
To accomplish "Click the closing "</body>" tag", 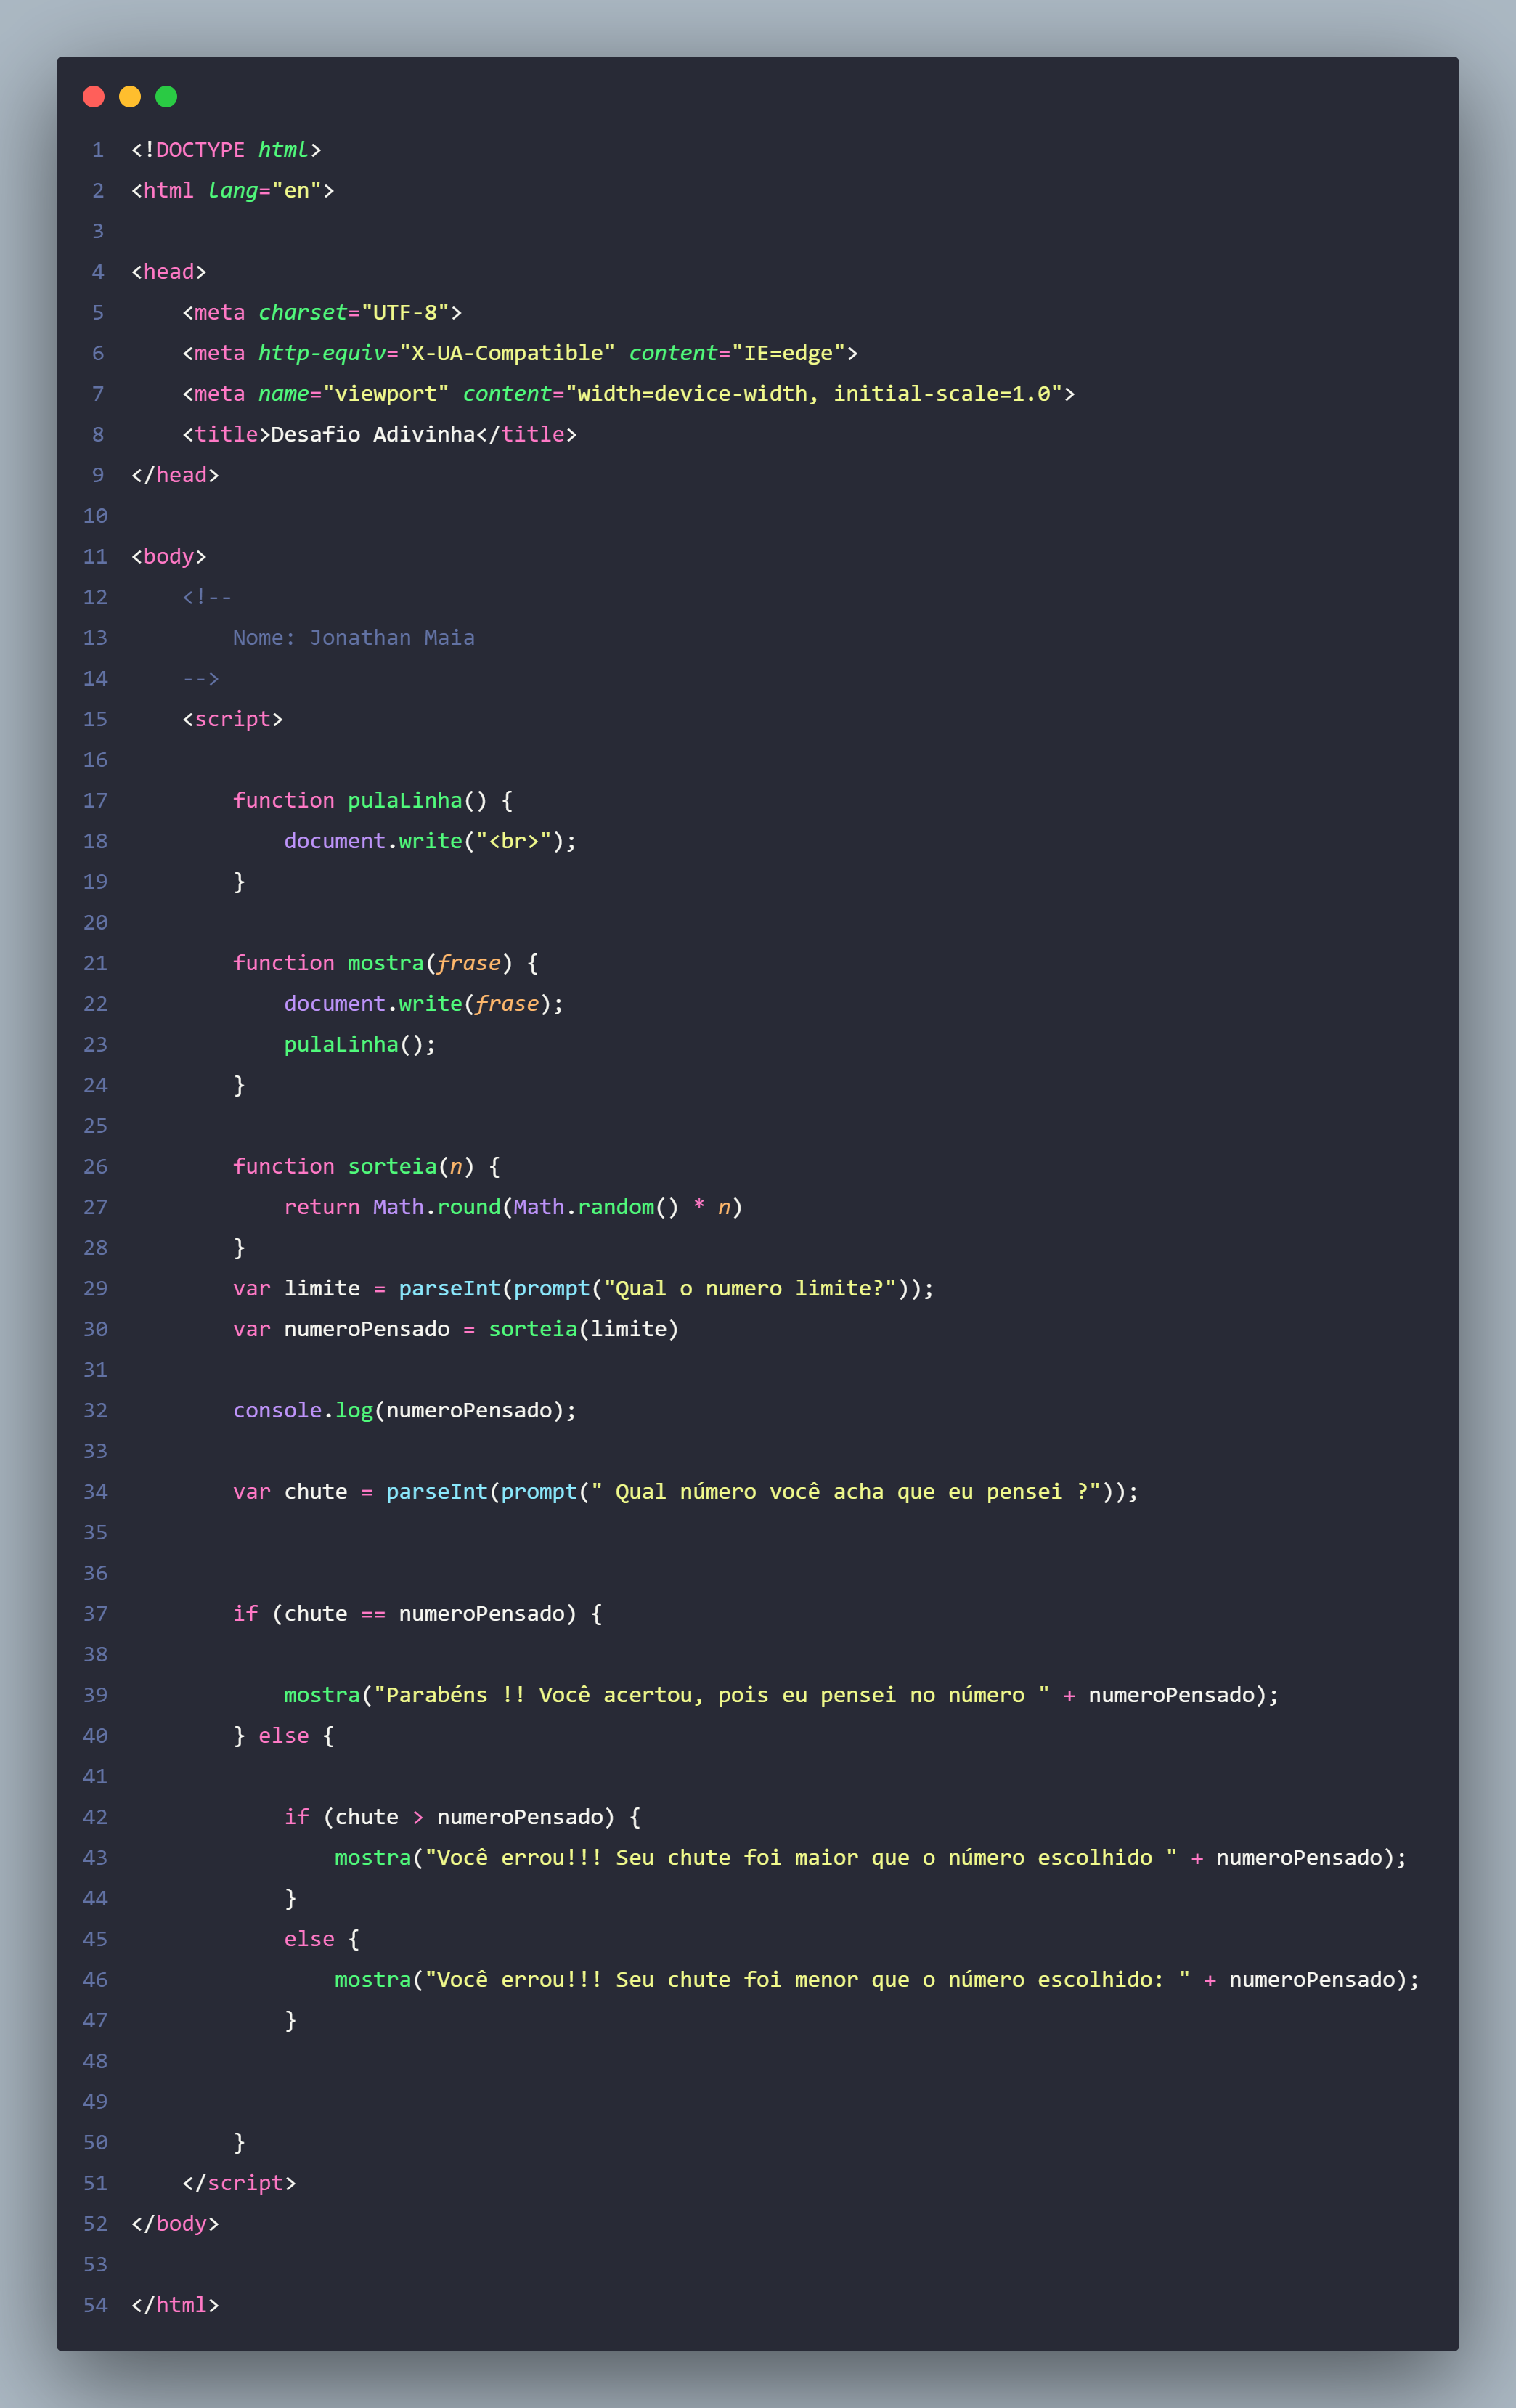I will point(175,2224).
